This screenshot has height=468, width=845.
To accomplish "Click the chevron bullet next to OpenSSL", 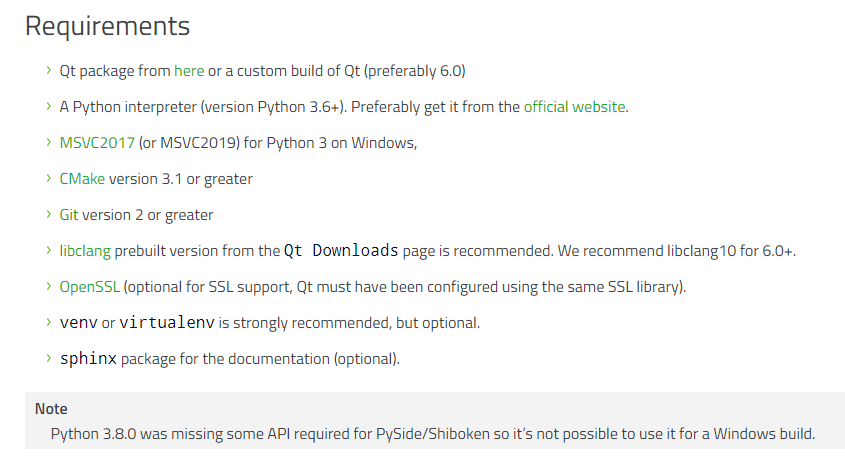I will click(49, 287).
